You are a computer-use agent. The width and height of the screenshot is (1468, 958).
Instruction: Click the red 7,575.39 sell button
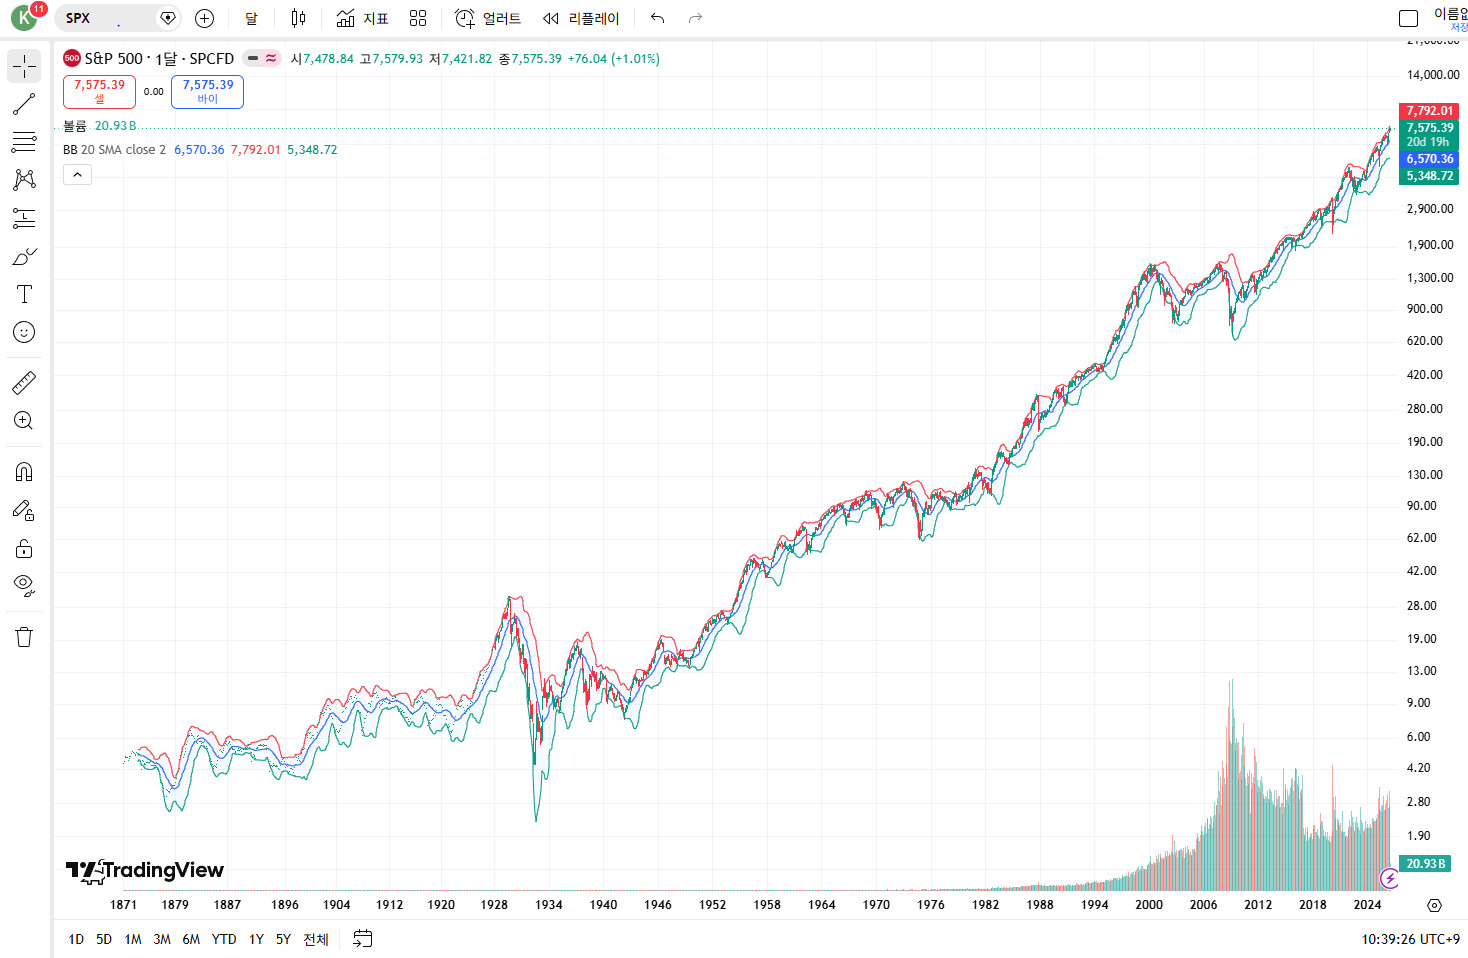(x=99, y=91)
